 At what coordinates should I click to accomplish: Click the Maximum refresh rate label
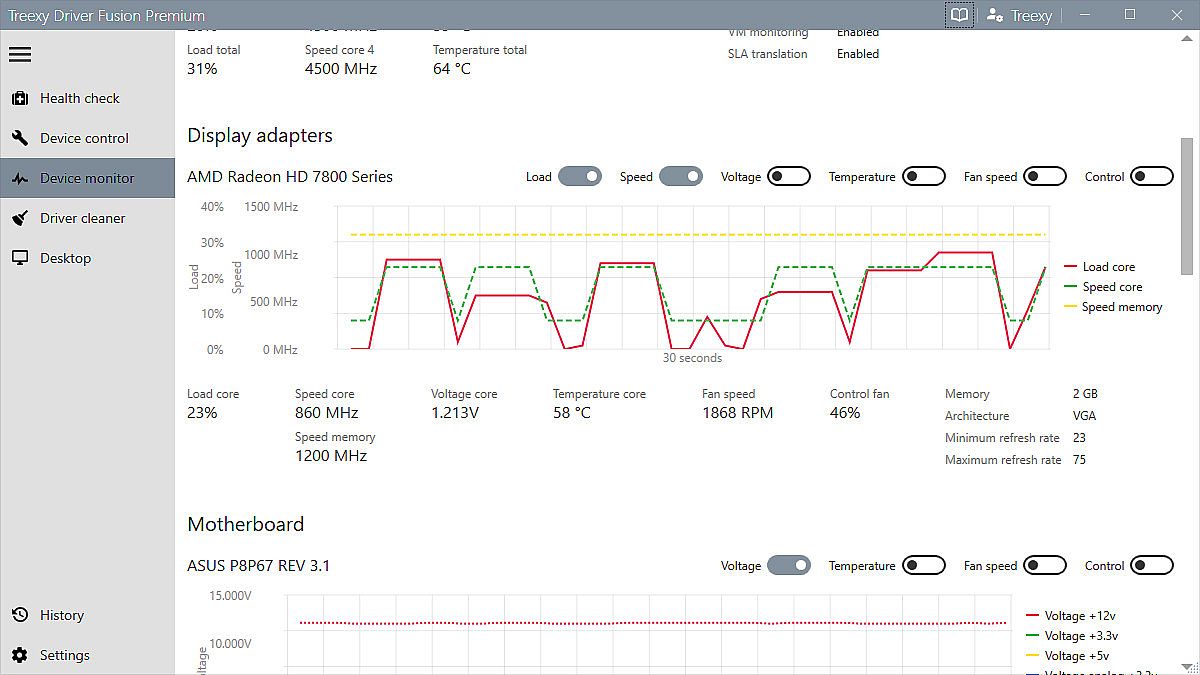[1003, 460]
